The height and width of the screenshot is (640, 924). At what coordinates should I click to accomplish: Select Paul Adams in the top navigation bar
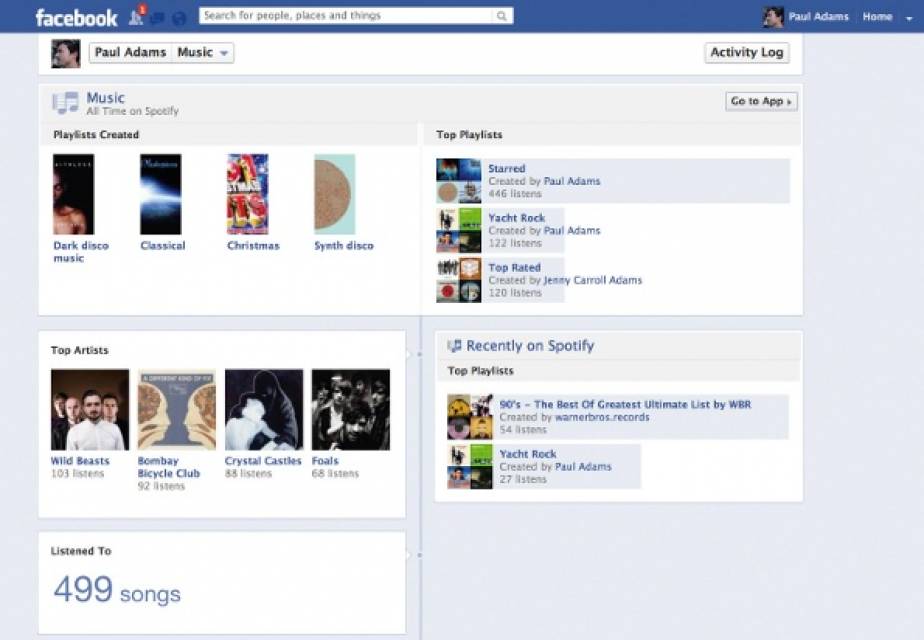pos(820,16)
